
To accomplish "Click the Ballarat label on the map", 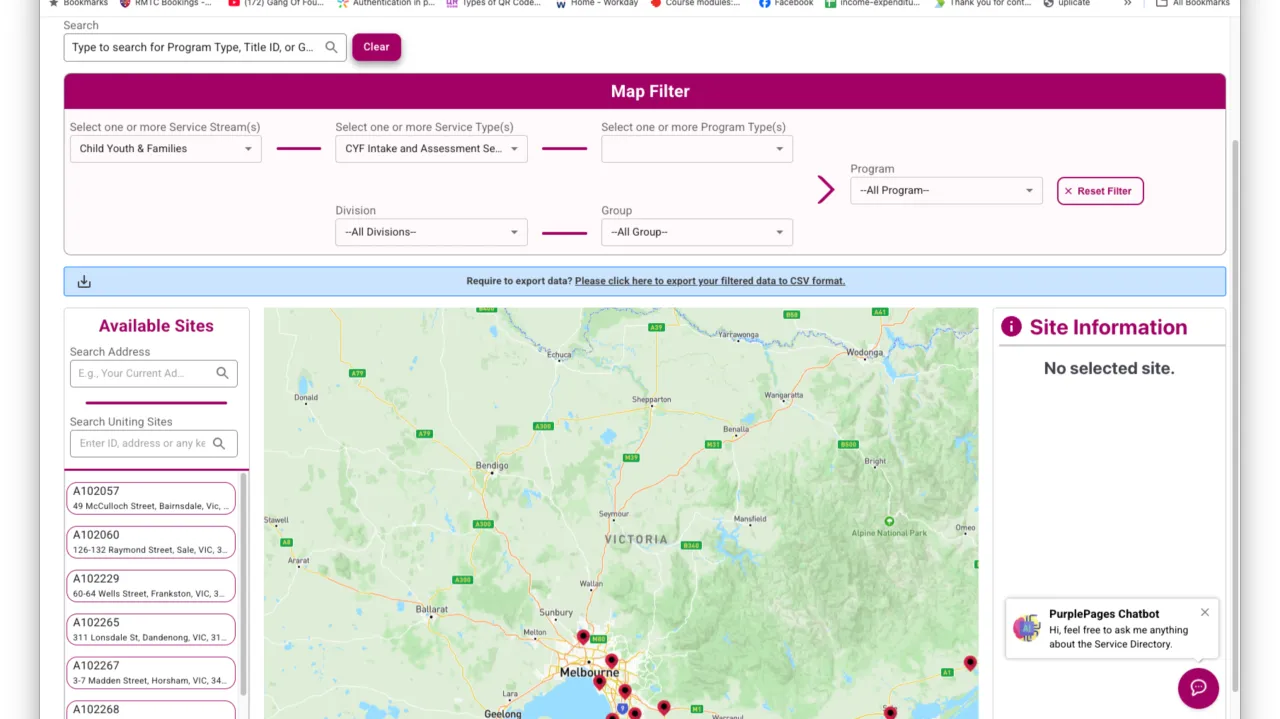I will click(432, 609).
